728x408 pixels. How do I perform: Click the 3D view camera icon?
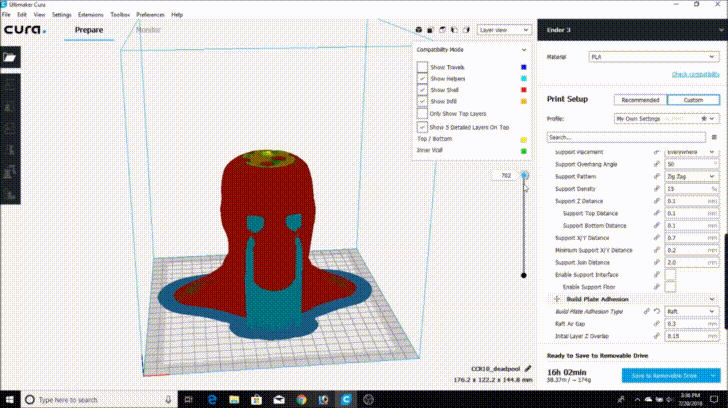pyautogui.click(x=419, y=30)
